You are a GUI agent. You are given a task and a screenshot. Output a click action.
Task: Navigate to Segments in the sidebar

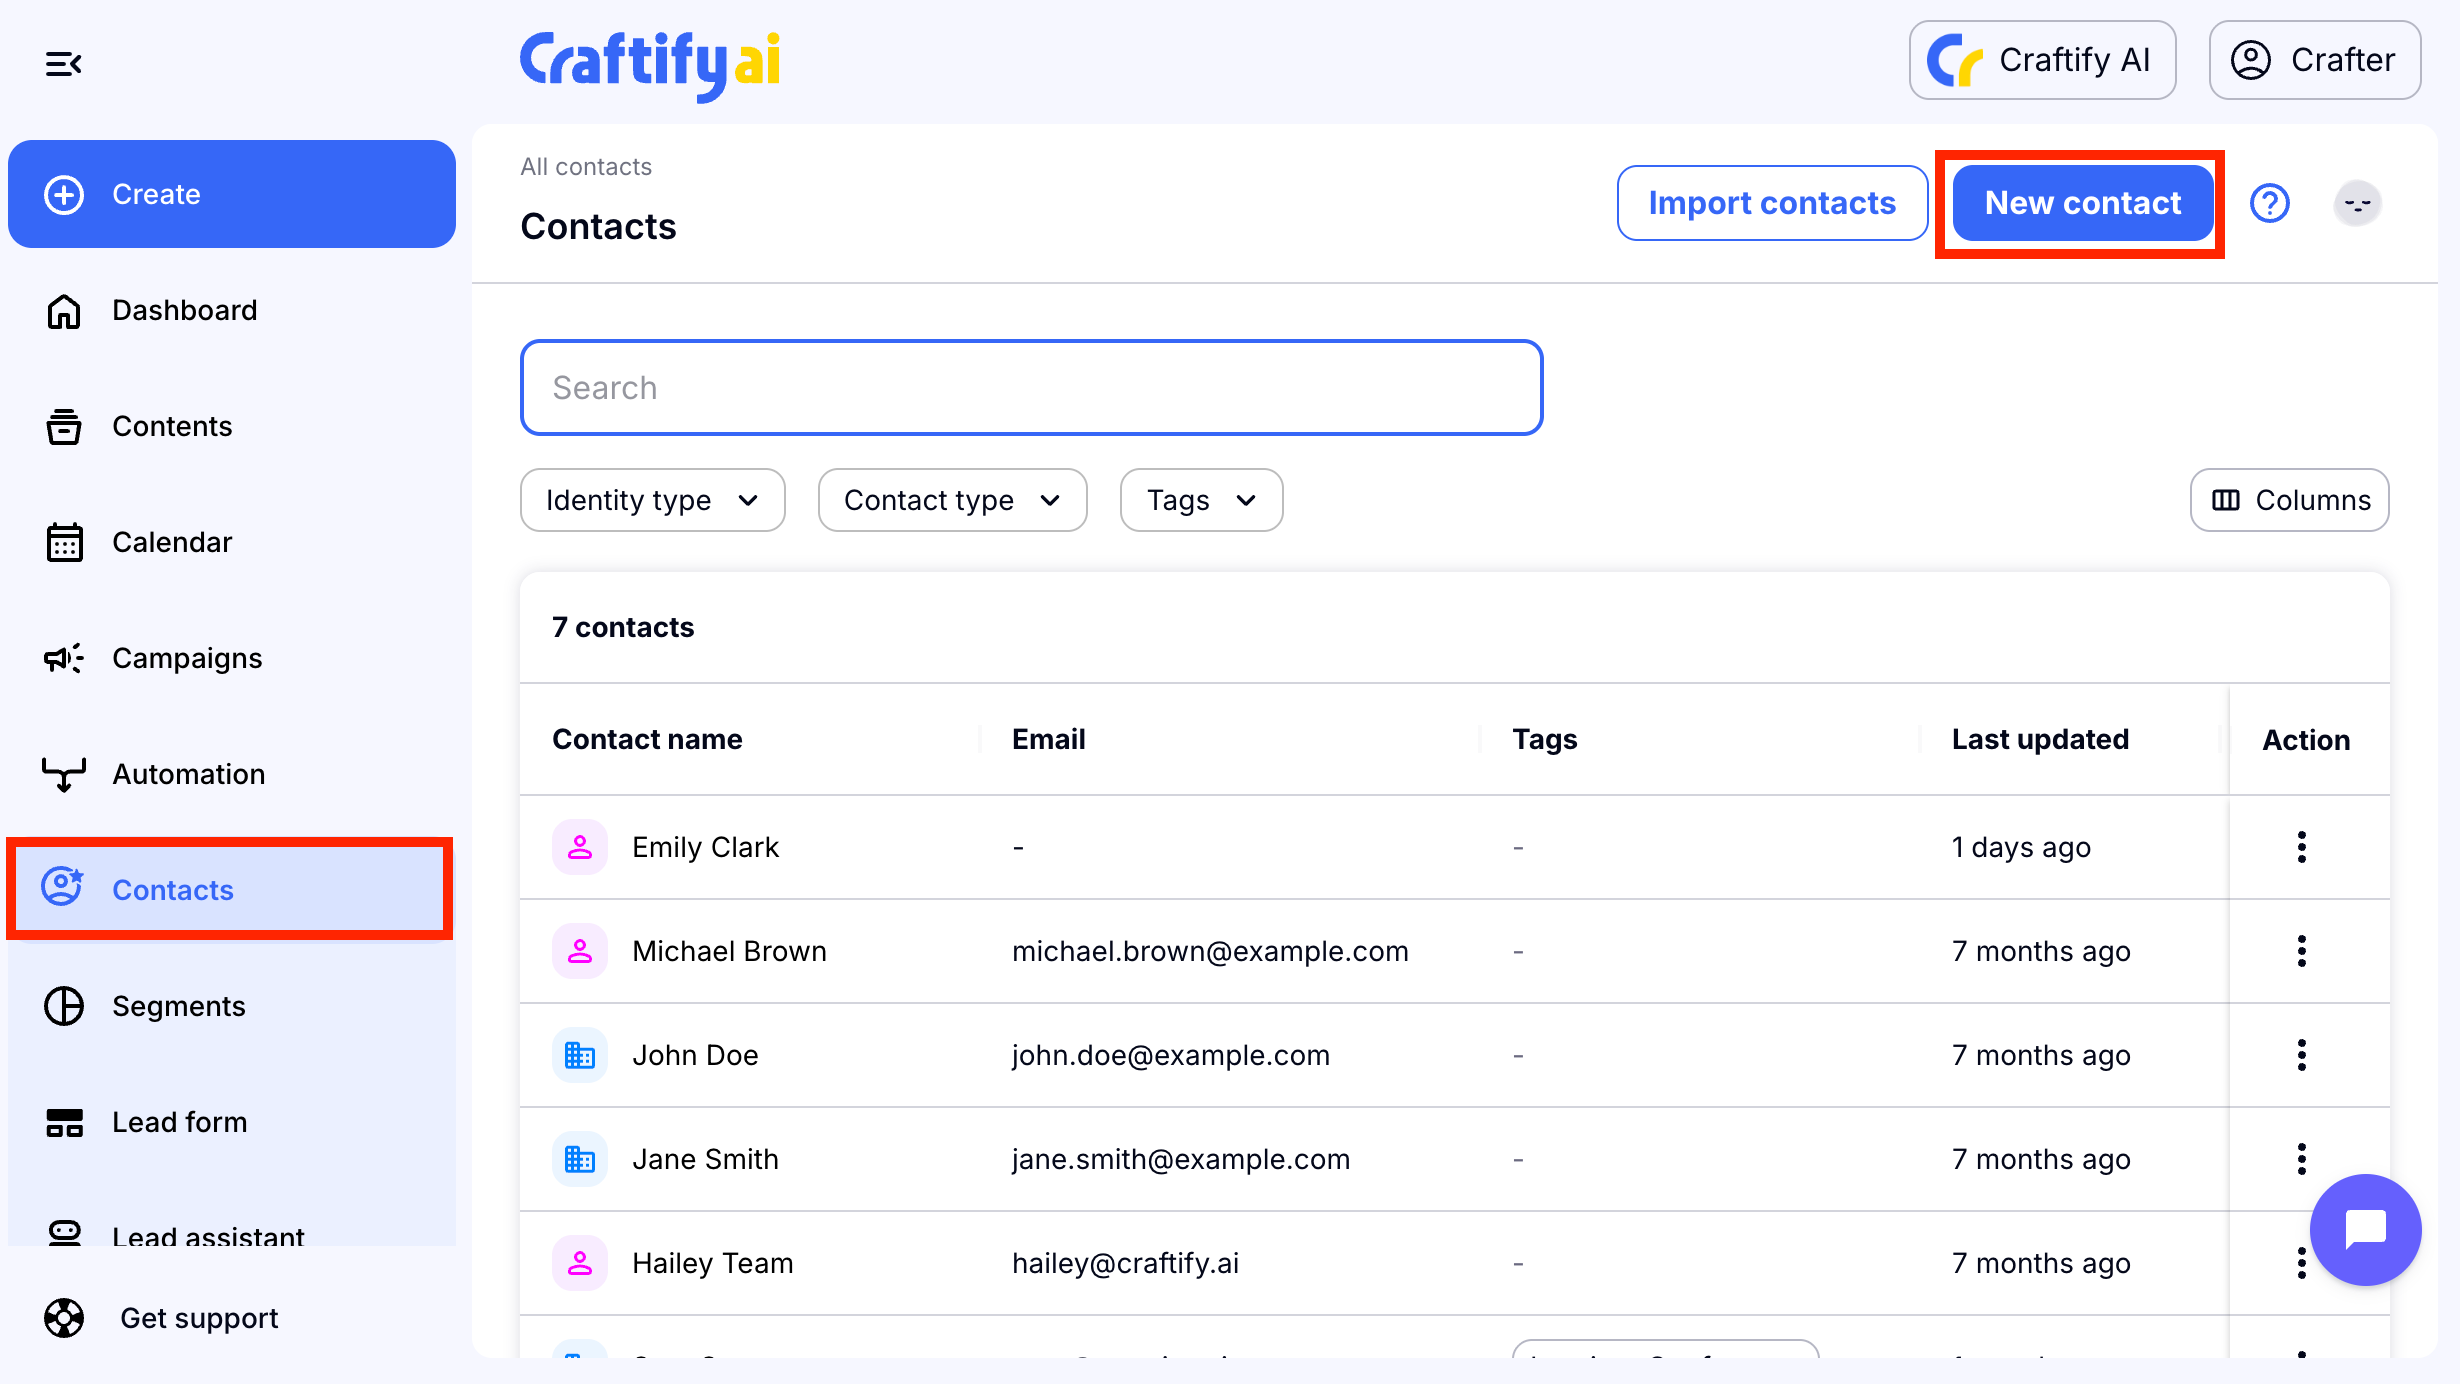178,1006
